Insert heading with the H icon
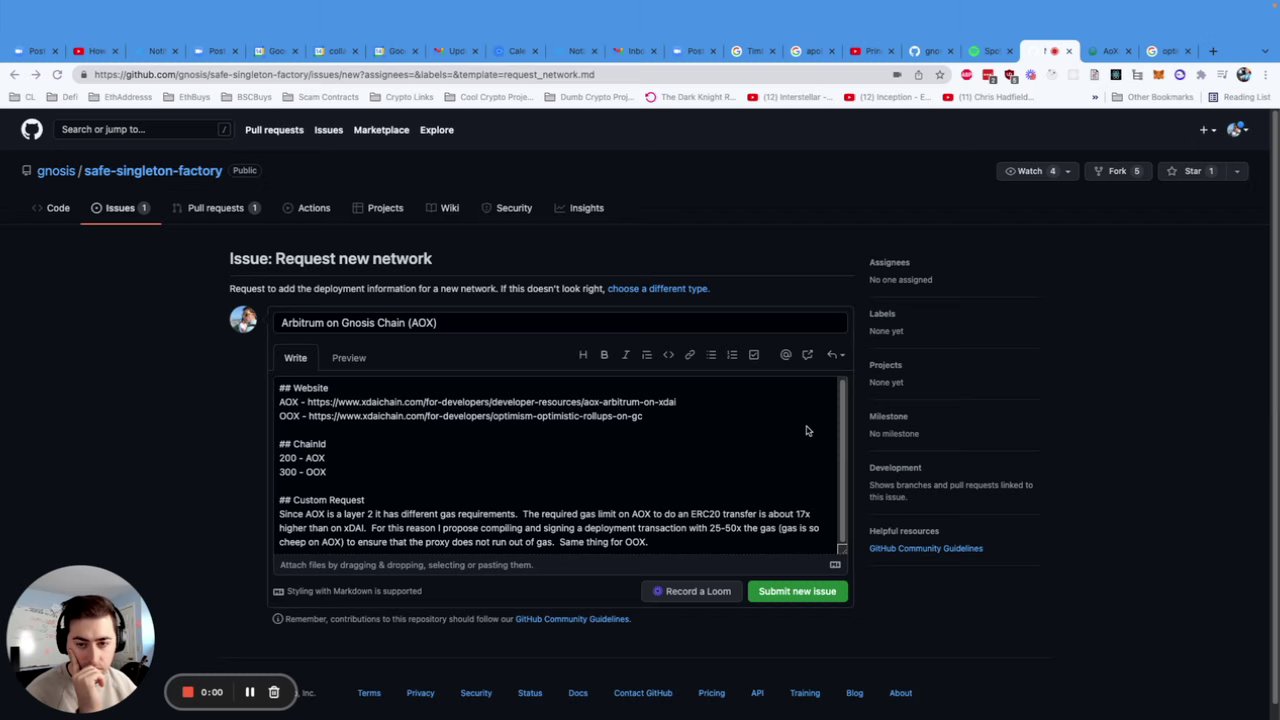Viewport: 1280px width, 720px height. point(583,355)
